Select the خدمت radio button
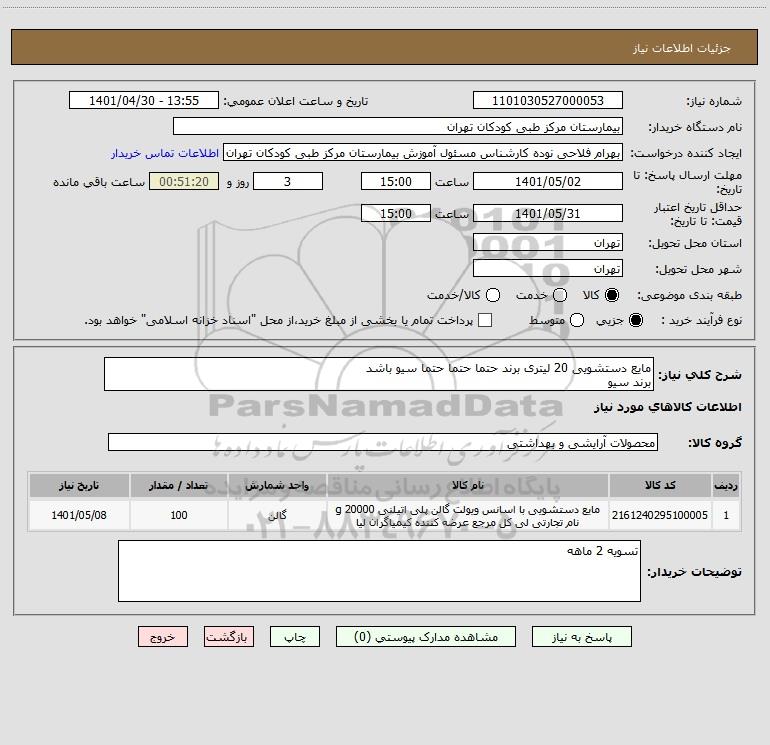Screen dimensions: 770x745 560,295
